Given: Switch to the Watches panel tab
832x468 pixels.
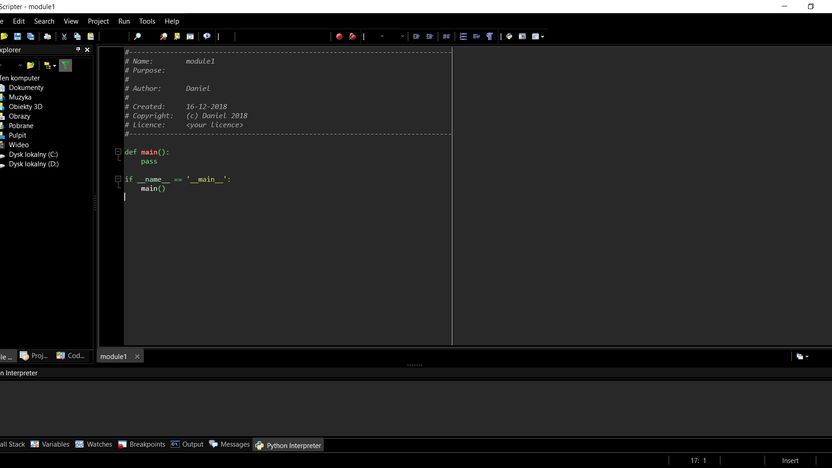Looking at the screenshot, I should tap(94, 445).
